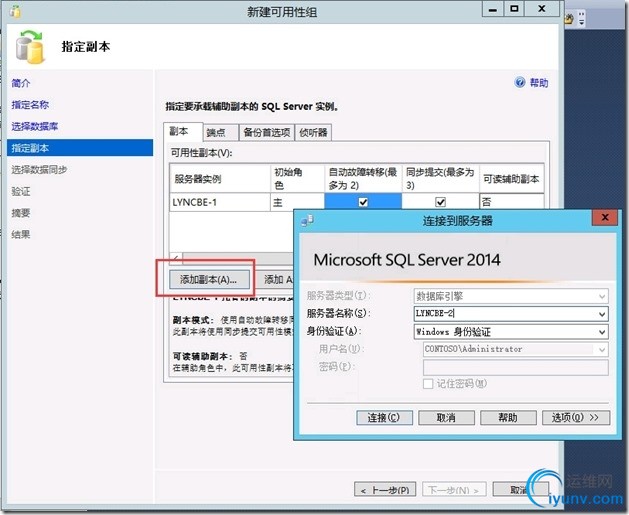Open the 服务器类型 dropdown
Screen dimensions: 629x515
tap(602, 296)
